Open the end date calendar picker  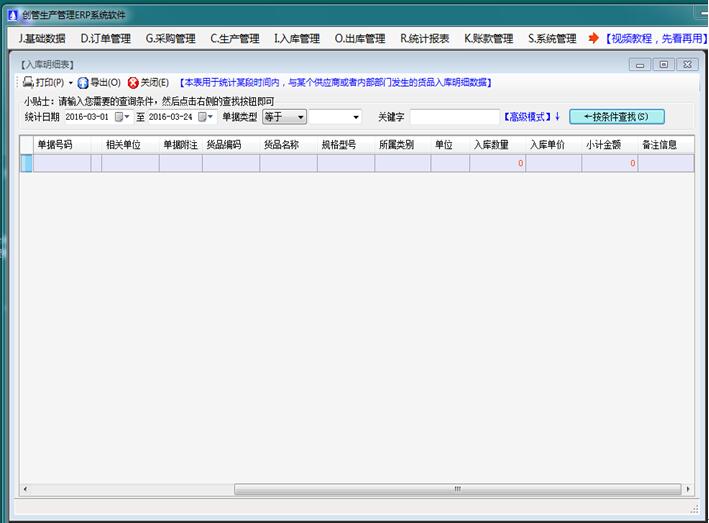point(204,117)
